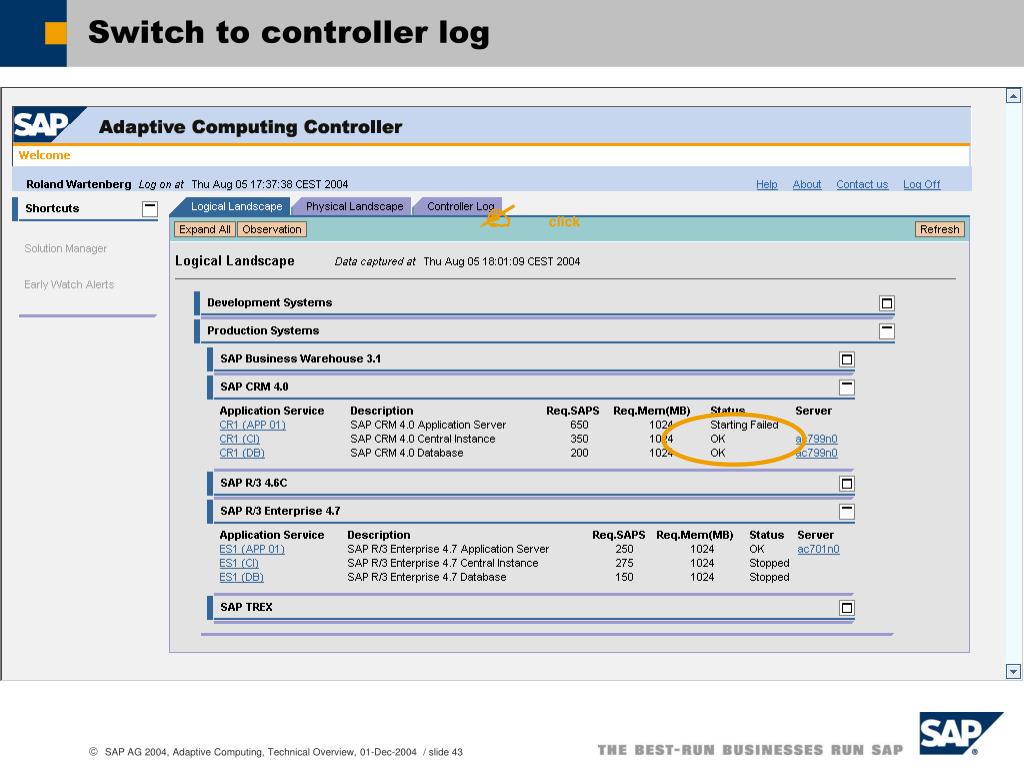The height and width of the screenshot is (768, 1024).
Task: Collapse SAP R/3 Enterprise 4.7 section
Action: coord(846,511)
